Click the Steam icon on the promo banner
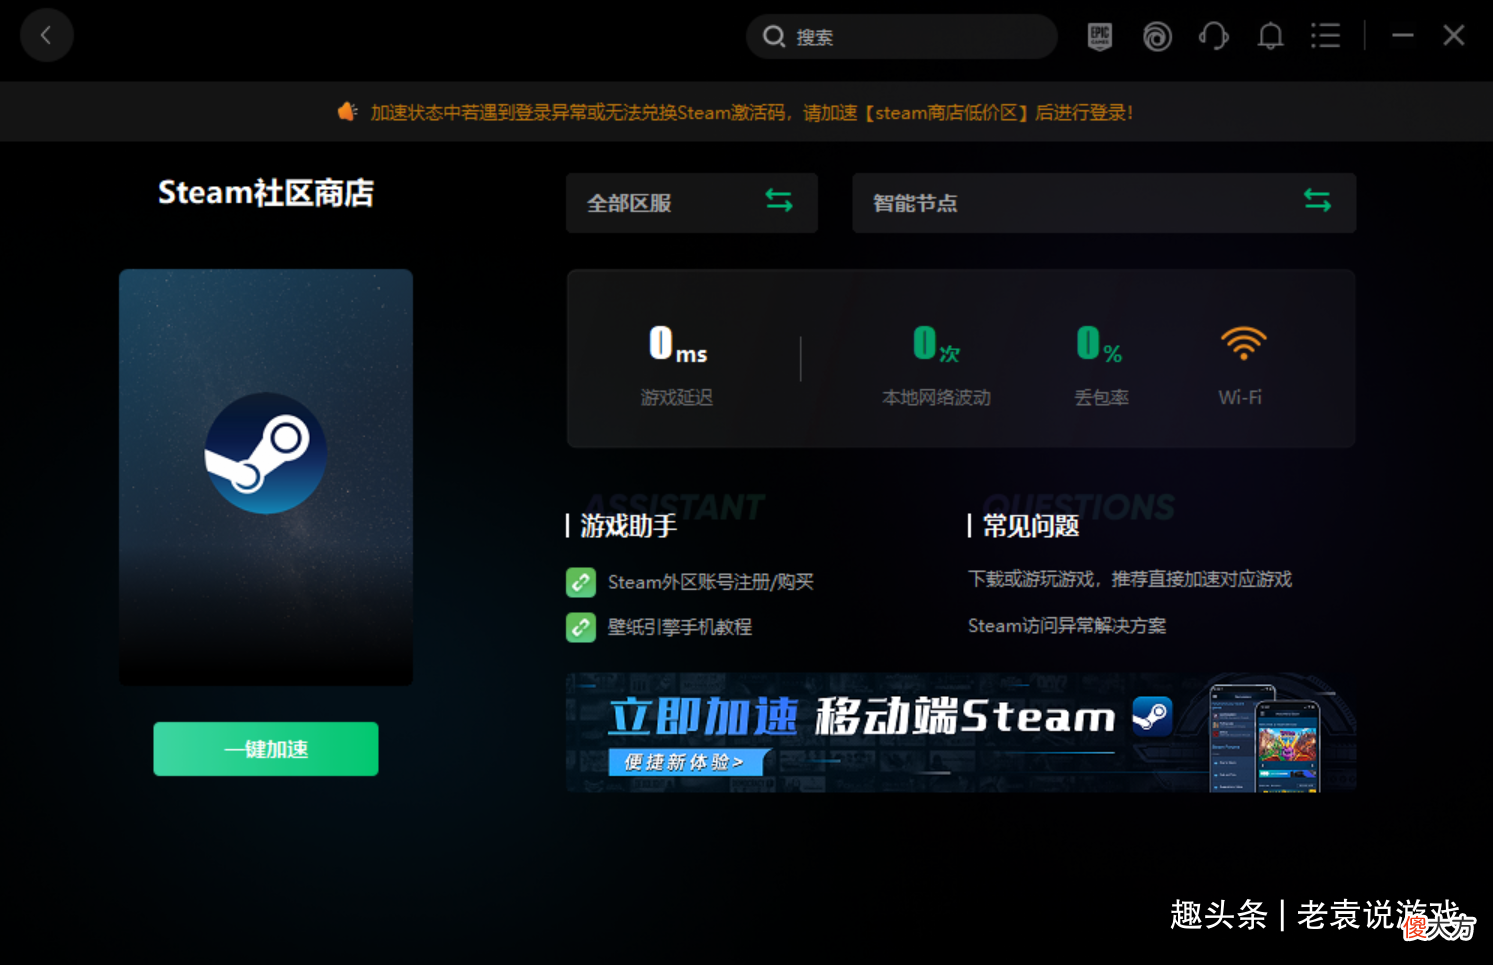This screenshot has width=1493, height=965. click(x=1152, y=716)
